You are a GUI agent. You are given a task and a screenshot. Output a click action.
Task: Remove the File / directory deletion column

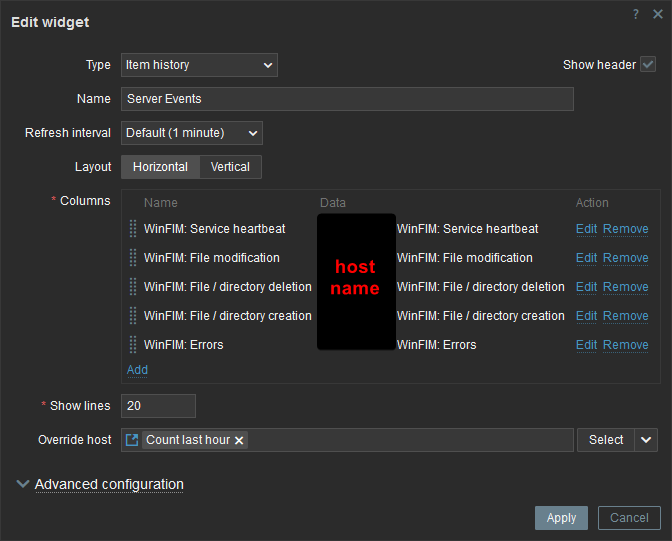625,287
